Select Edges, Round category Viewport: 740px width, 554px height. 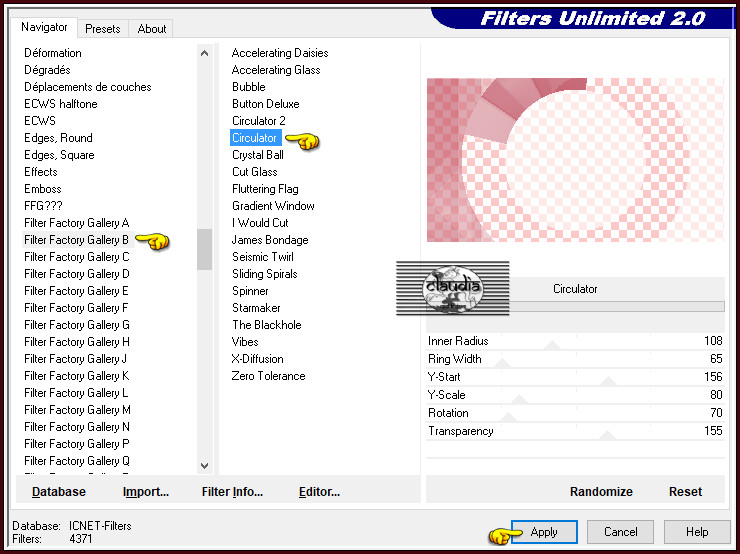pos(59,138)
